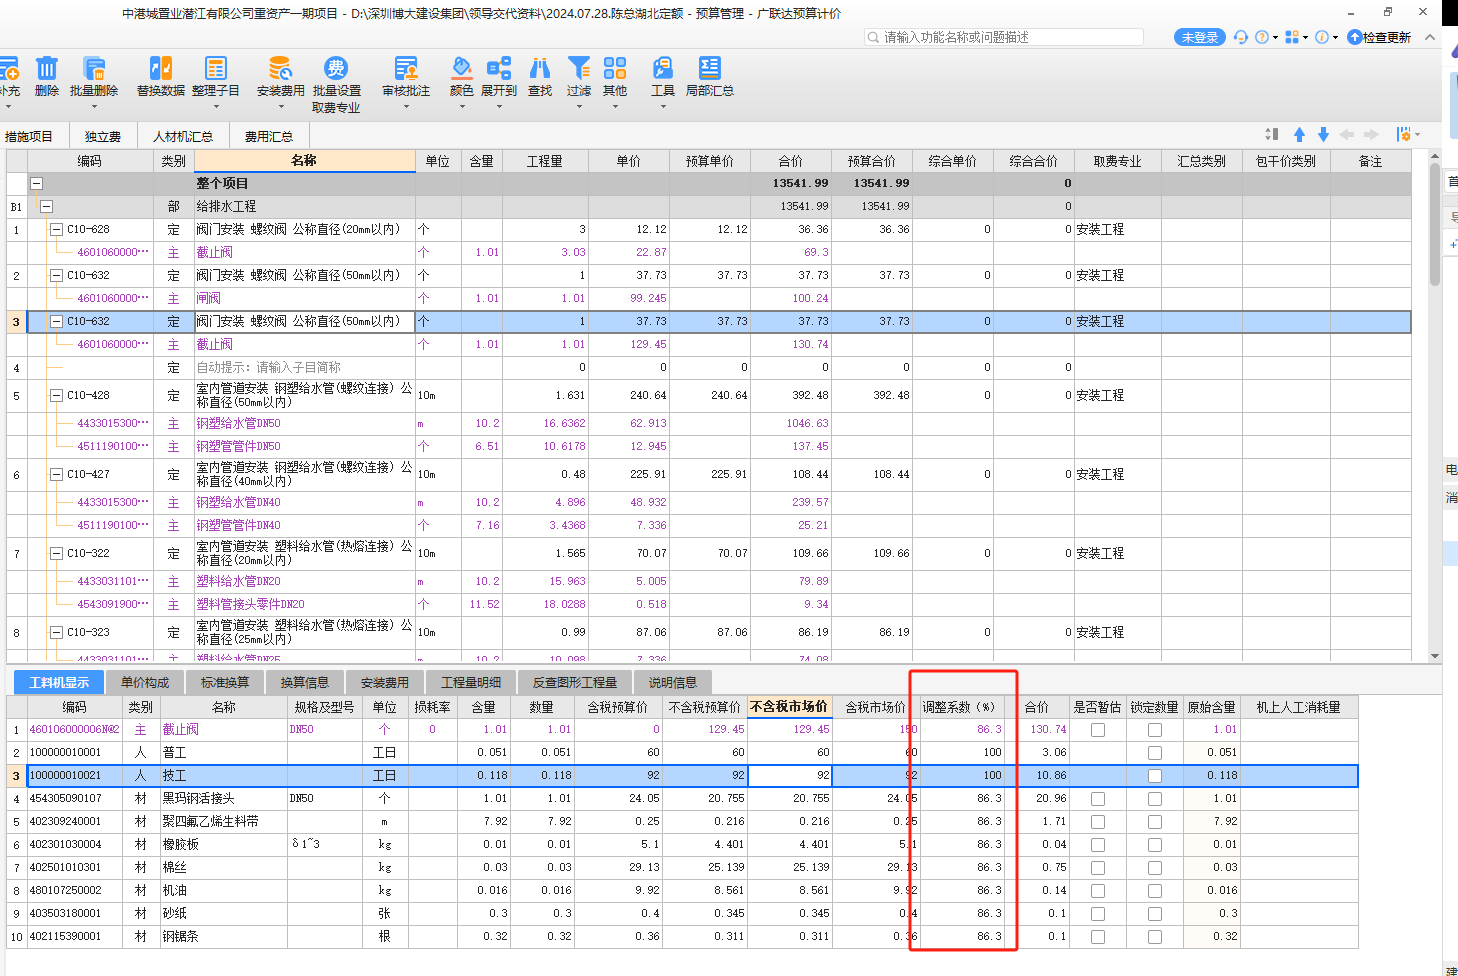Click the question mark help icon

pyautogui.click(x=1262, y=37)
